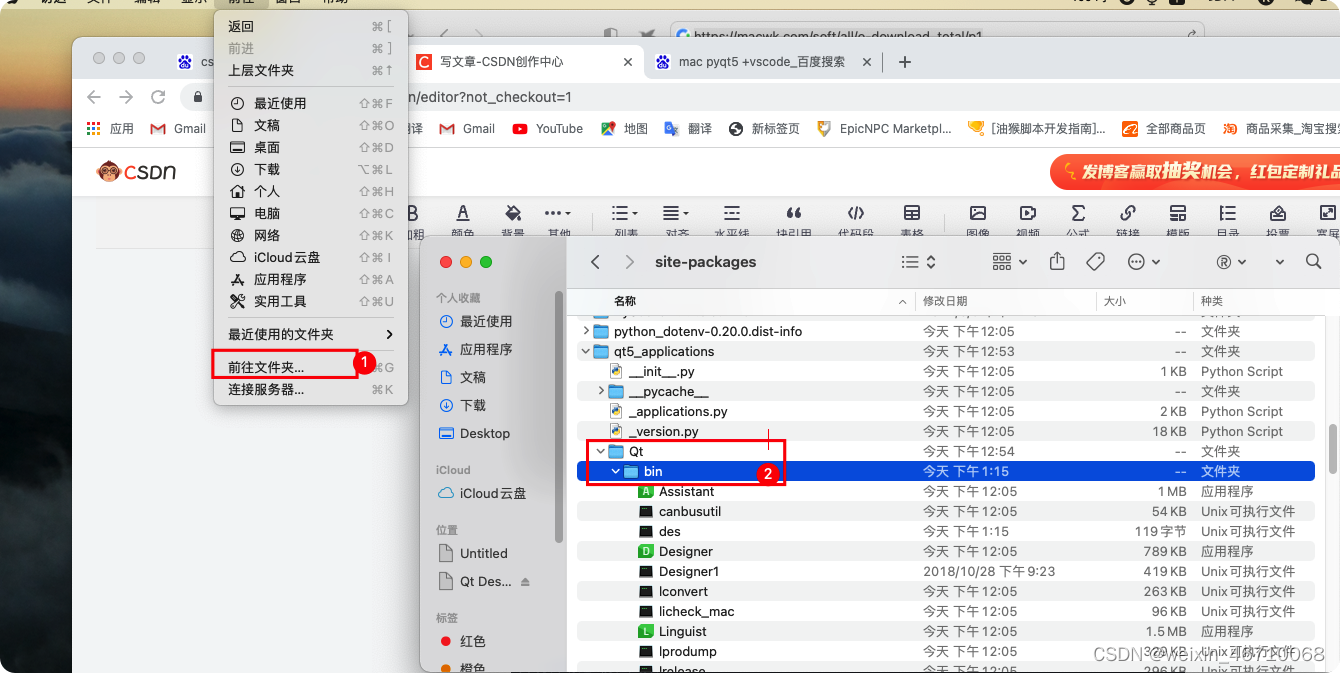Viewport: 1340px width, 673px height.
Task: Insert an image using the 图像 toolbar icon
Action: (x=977, y=215)
